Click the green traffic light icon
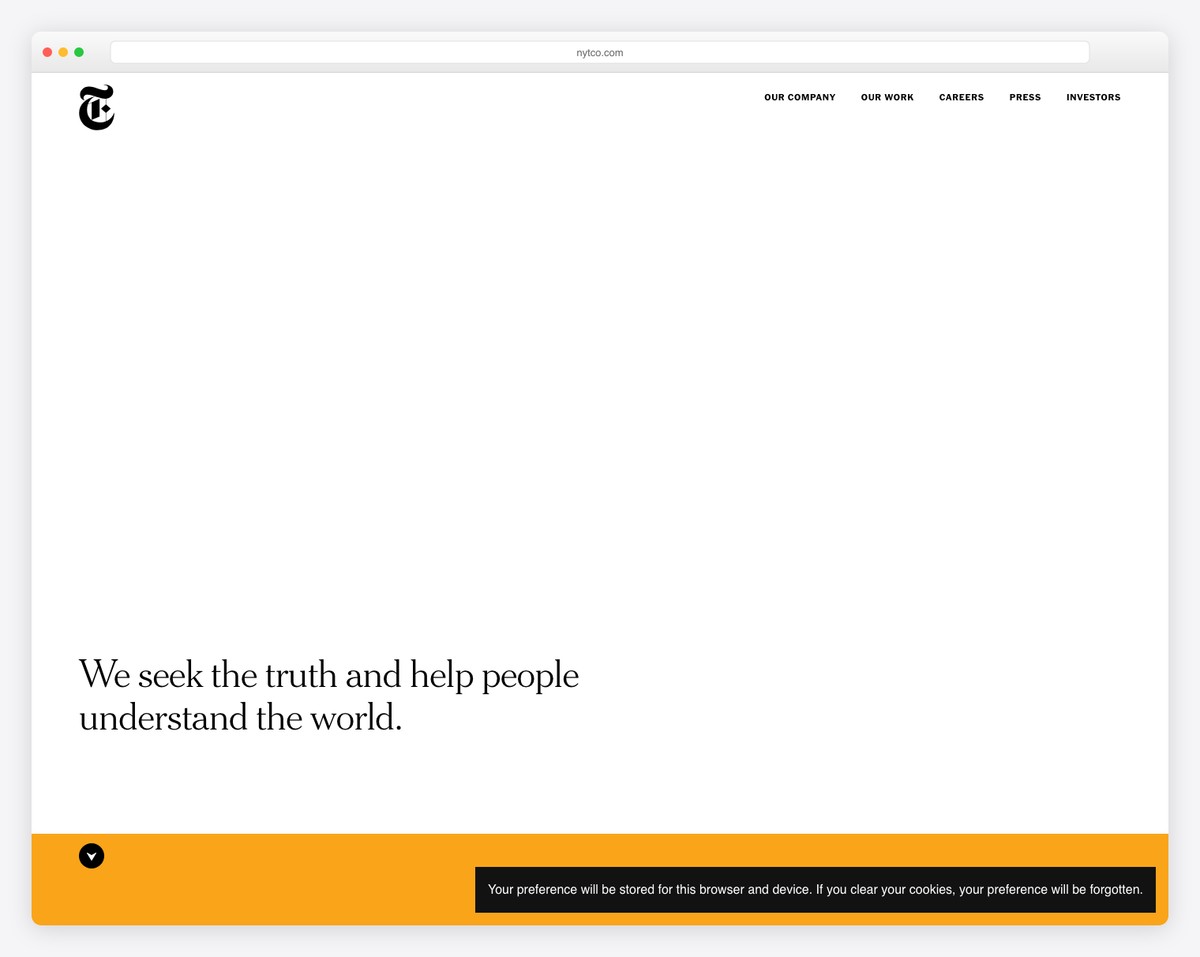This screenshot has width=1200, height=957. [x=78, y=51]
